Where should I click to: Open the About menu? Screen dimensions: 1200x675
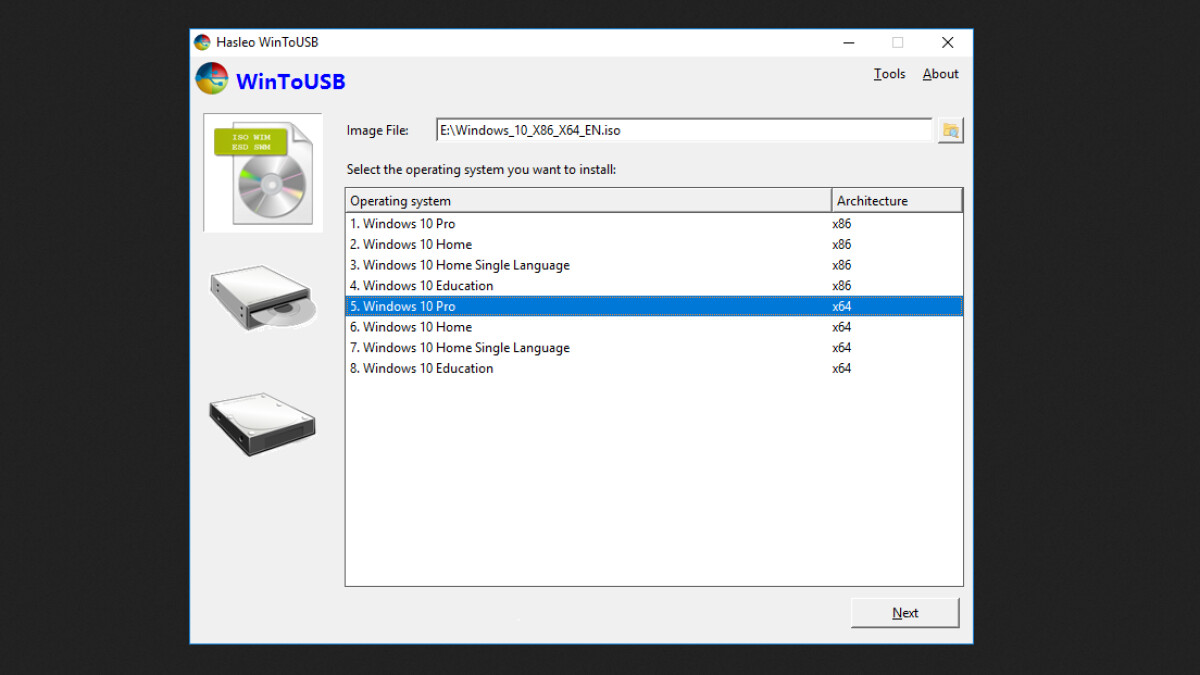(x=939, y=73)
